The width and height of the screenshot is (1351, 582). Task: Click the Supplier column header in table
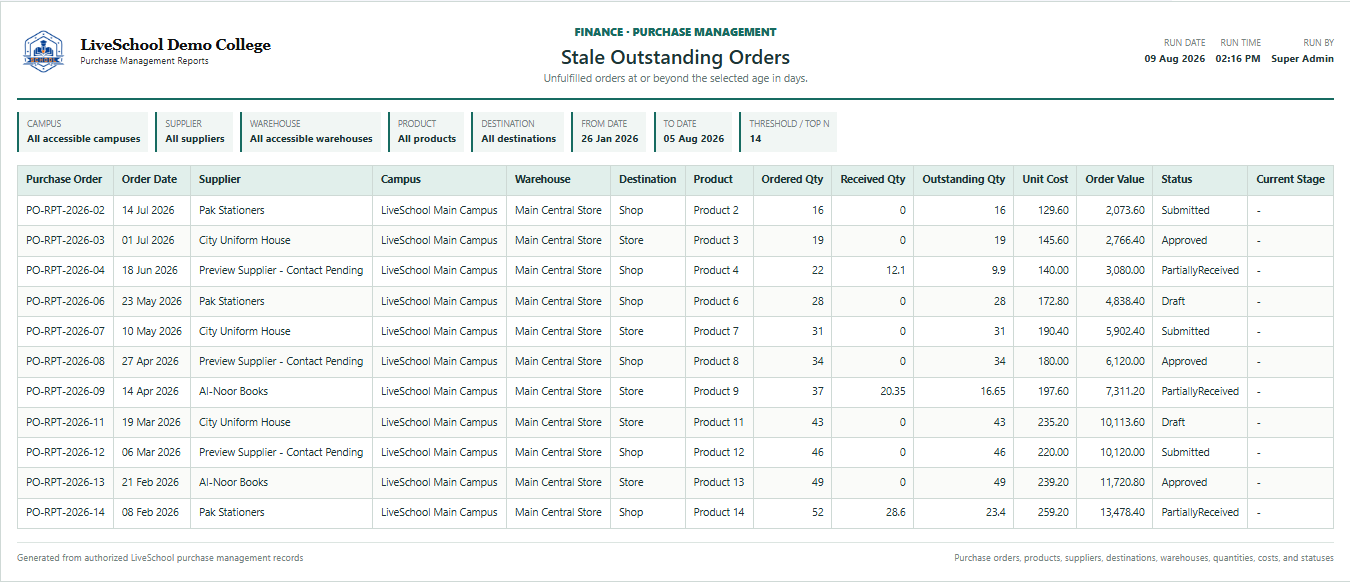[281, 180]
